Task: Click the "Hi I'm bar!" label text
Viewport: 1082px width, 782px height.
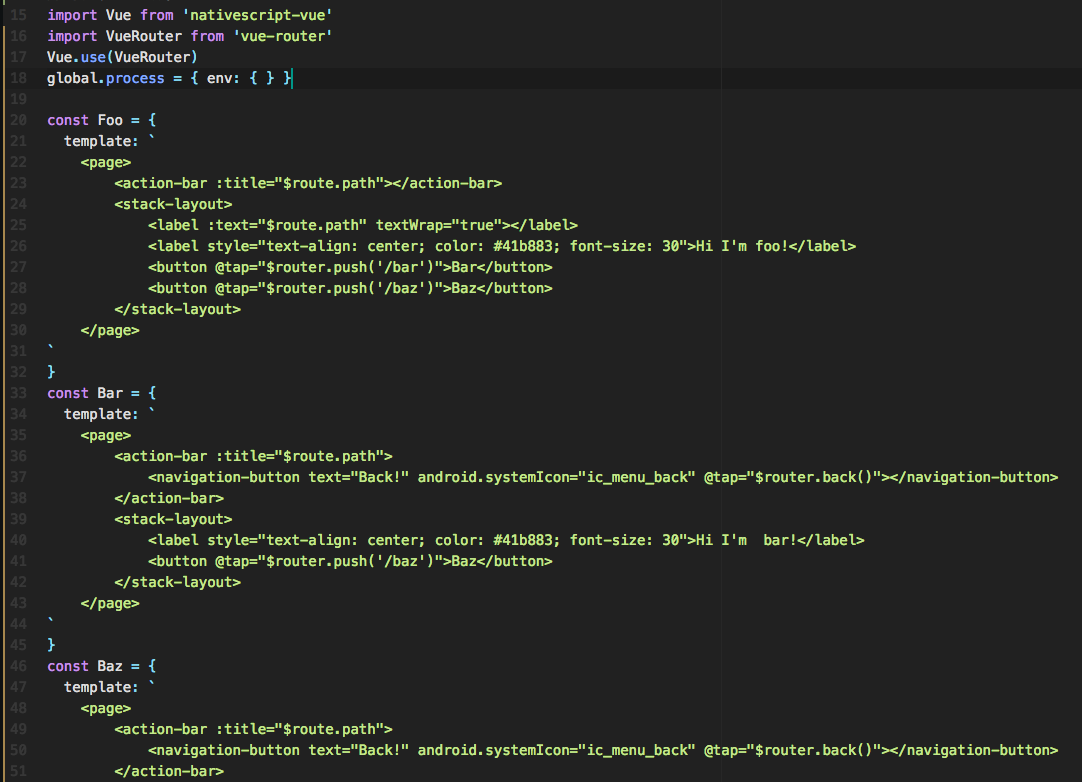Action: point(746,540)
